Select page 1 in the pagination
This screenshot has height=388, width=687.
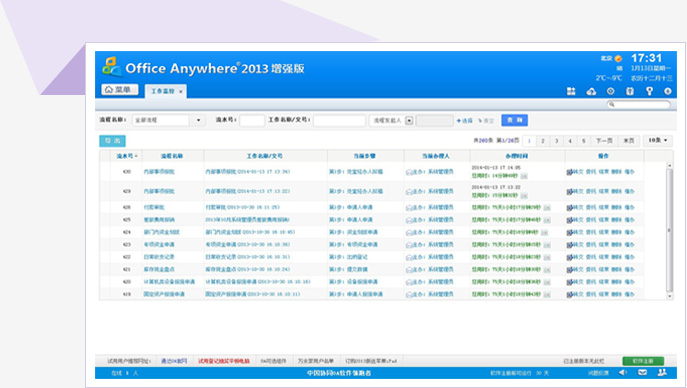pos(529,141)
